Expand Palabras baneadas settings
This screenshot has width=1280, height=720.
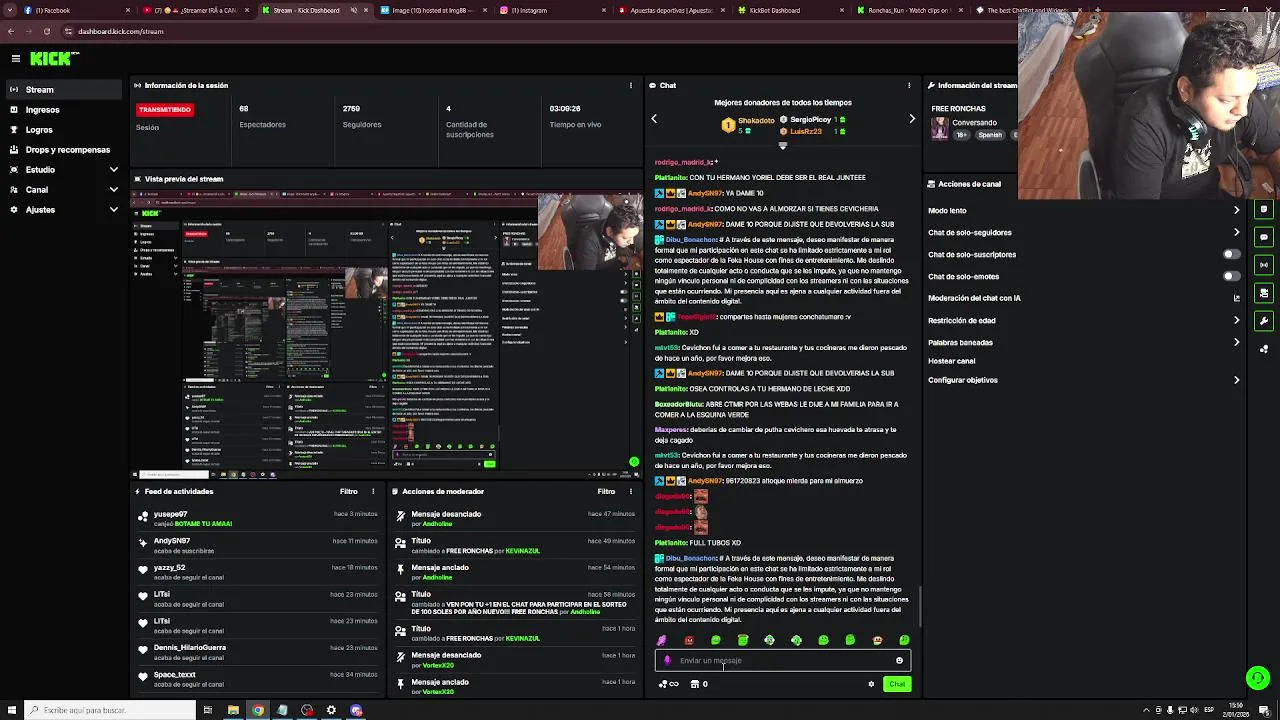(x=1236, y=343)
